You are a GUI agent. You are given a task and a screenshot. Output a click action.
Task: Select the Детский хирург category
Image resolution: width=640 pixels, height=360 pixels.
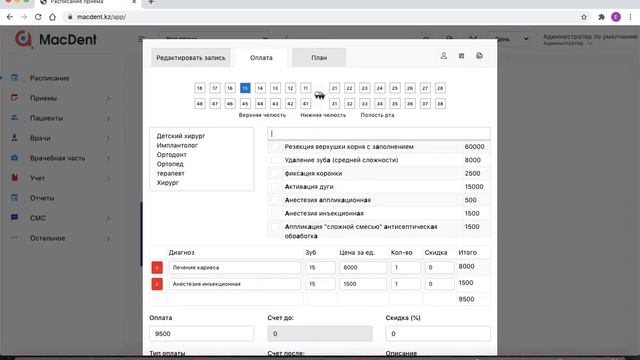tap(181, 136)
